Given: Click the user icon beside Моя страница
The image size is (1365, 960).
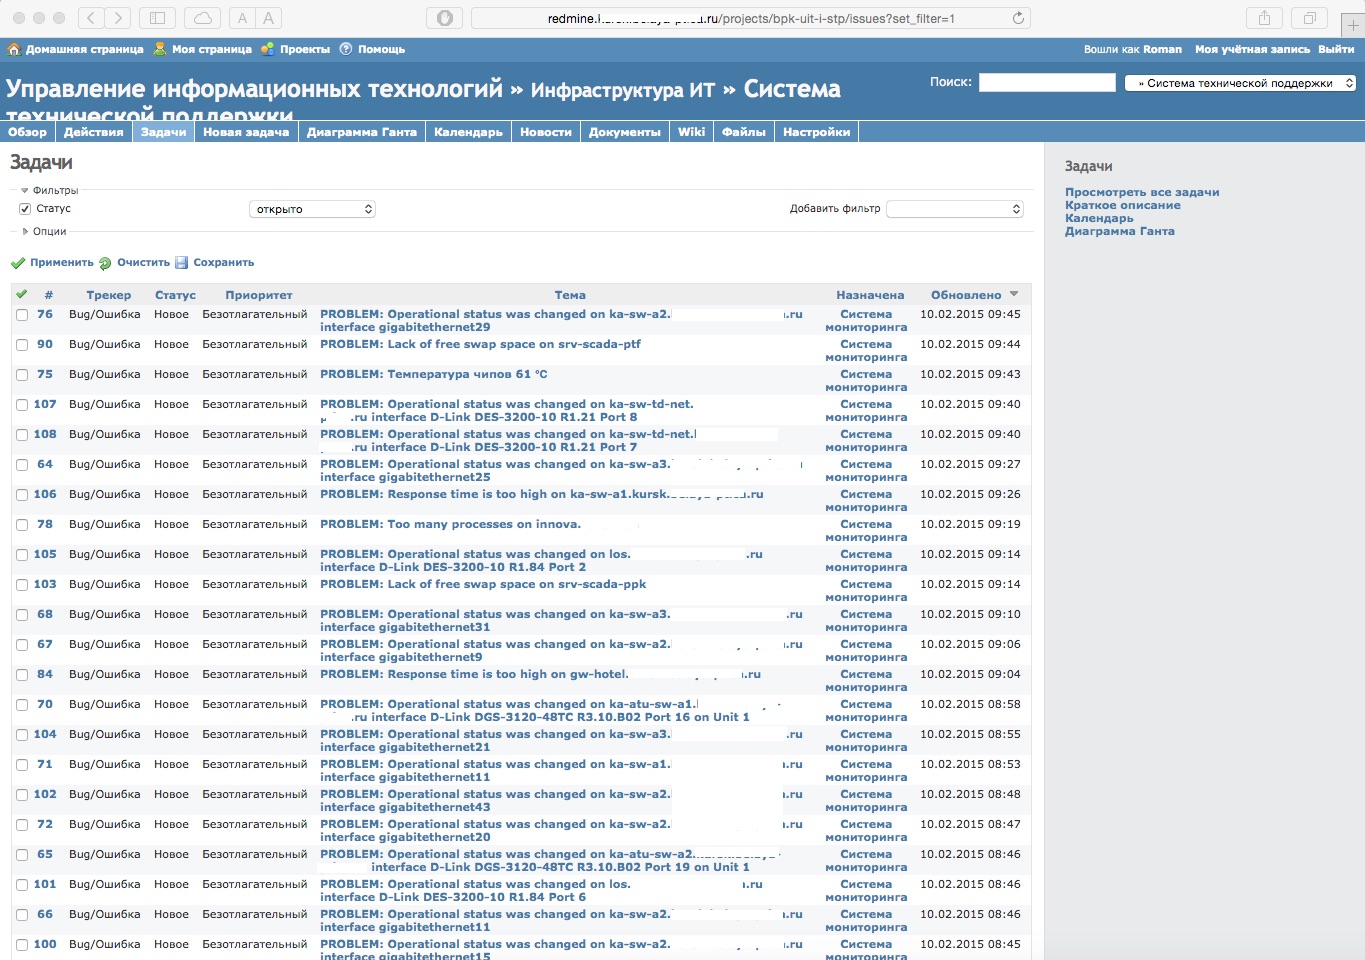Looking at the screenshot, I should (160, 49).
